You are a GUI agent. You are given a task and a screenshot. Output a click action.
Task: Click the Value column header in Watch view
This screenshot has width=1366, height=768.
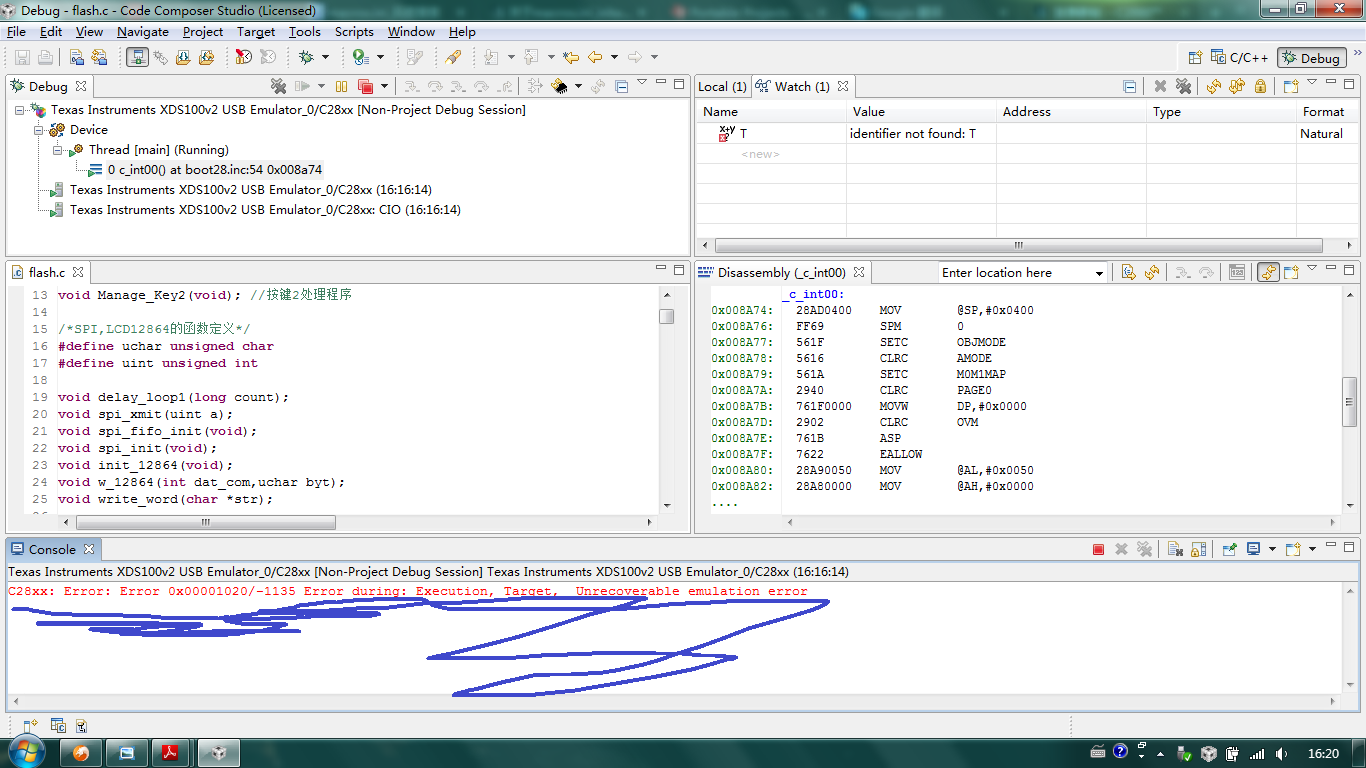[921, 112]
